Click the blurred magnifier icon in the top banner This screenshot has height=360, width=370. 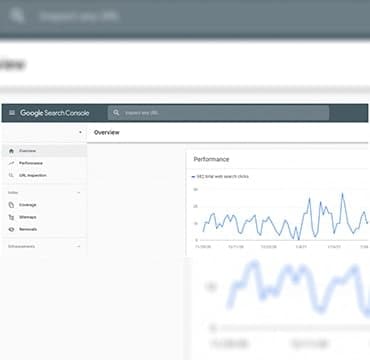pyautogui.click(x=17, y=16)
